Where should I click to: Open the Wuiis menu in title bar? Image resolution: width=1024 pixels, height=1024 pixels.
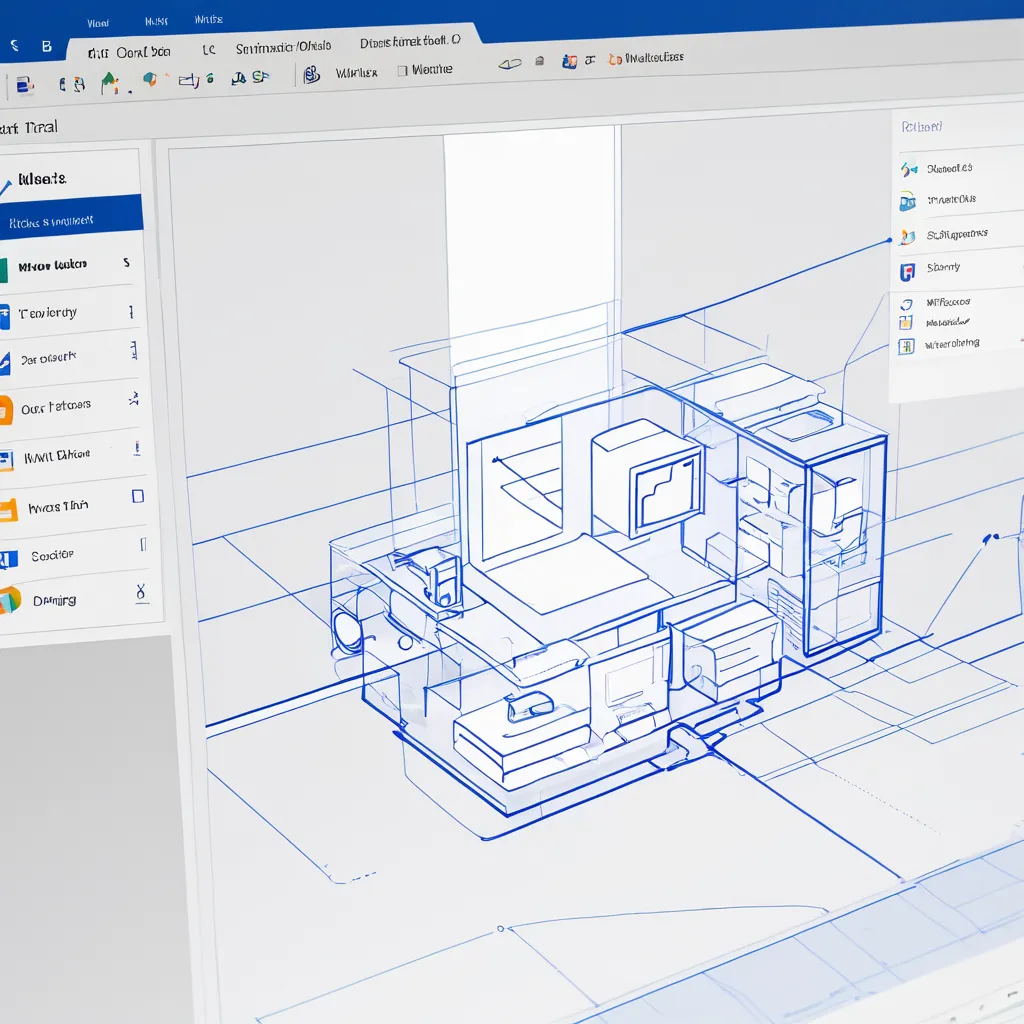tap(208, 20)
